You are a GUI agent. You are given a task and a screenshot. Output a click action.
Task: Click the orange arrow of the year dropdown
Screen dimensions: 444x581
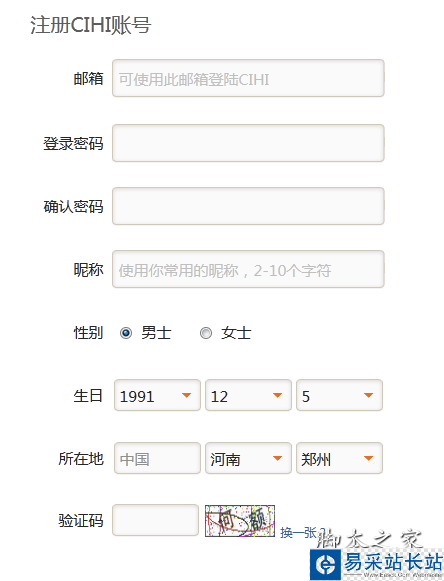click(186, 395)
